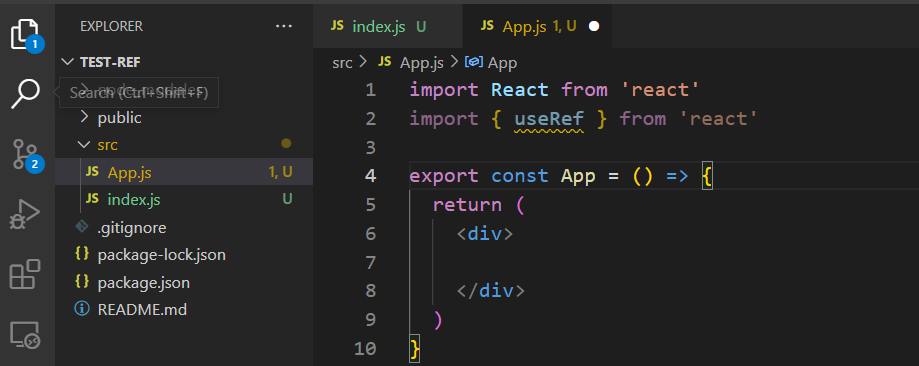Click line number 7 in the gutter
Screen dimensions: 919x366
pos(370,262)
